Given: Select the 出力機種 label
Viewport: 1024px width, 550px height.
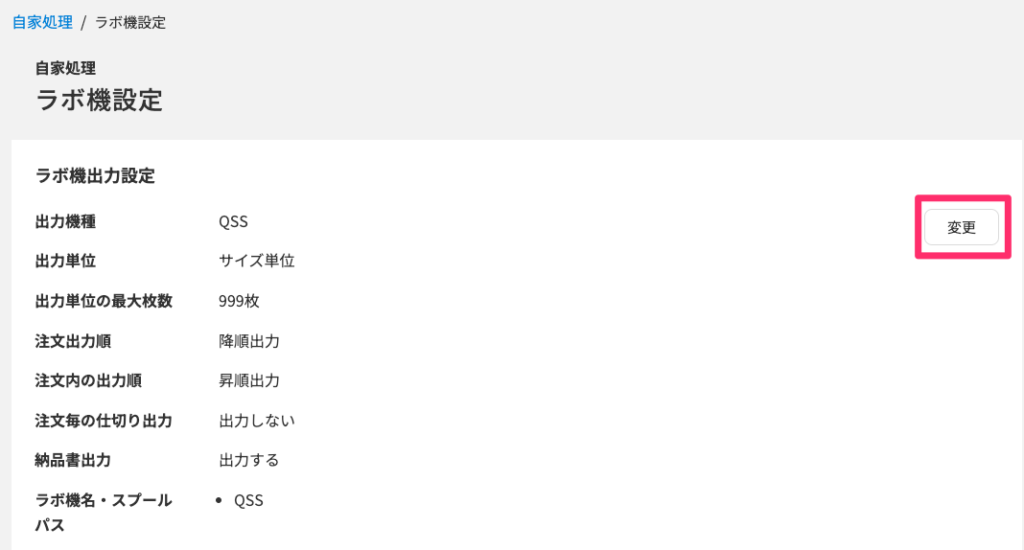Looking at the screenshot, I should 65,221.
